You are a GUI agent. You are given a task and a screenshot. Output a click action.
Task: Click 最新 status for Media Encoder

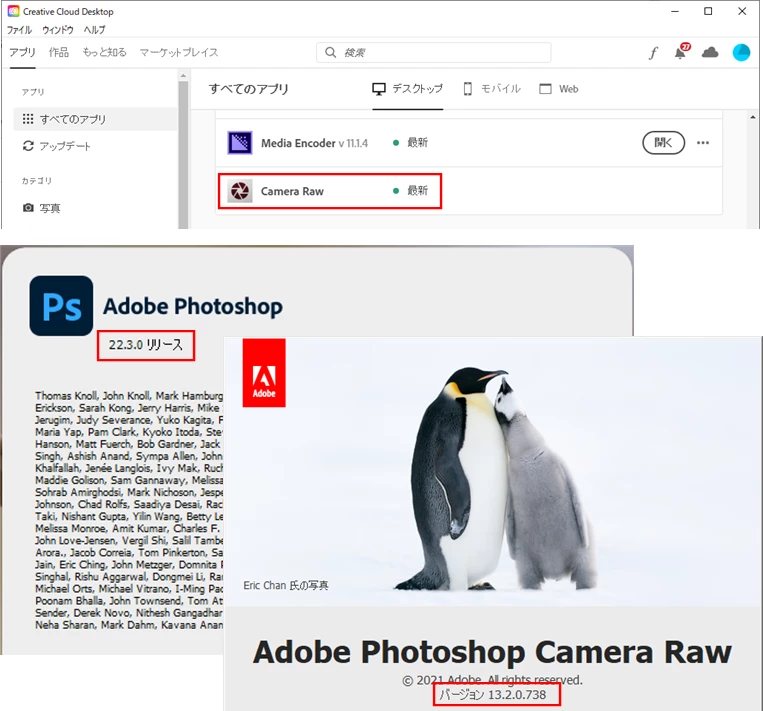pos(411,142)
